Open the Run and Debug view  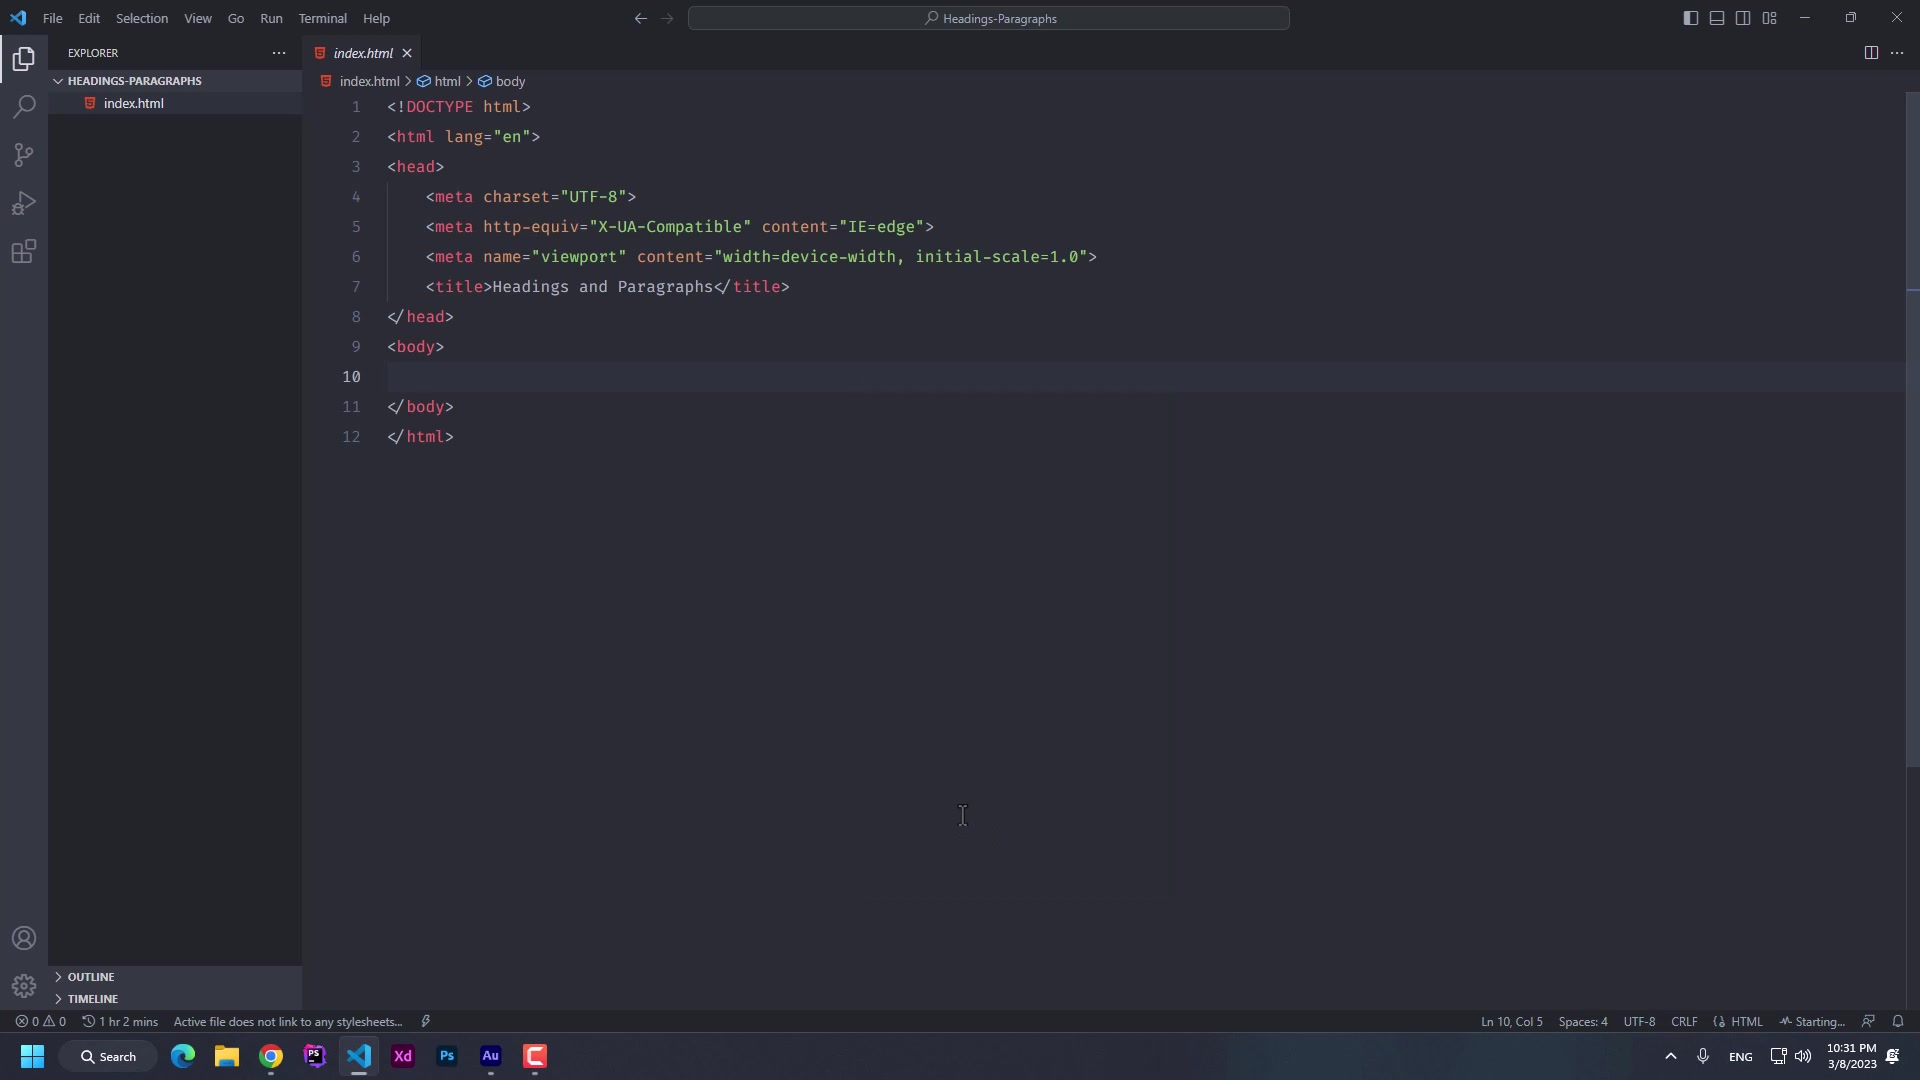[24, 204]
